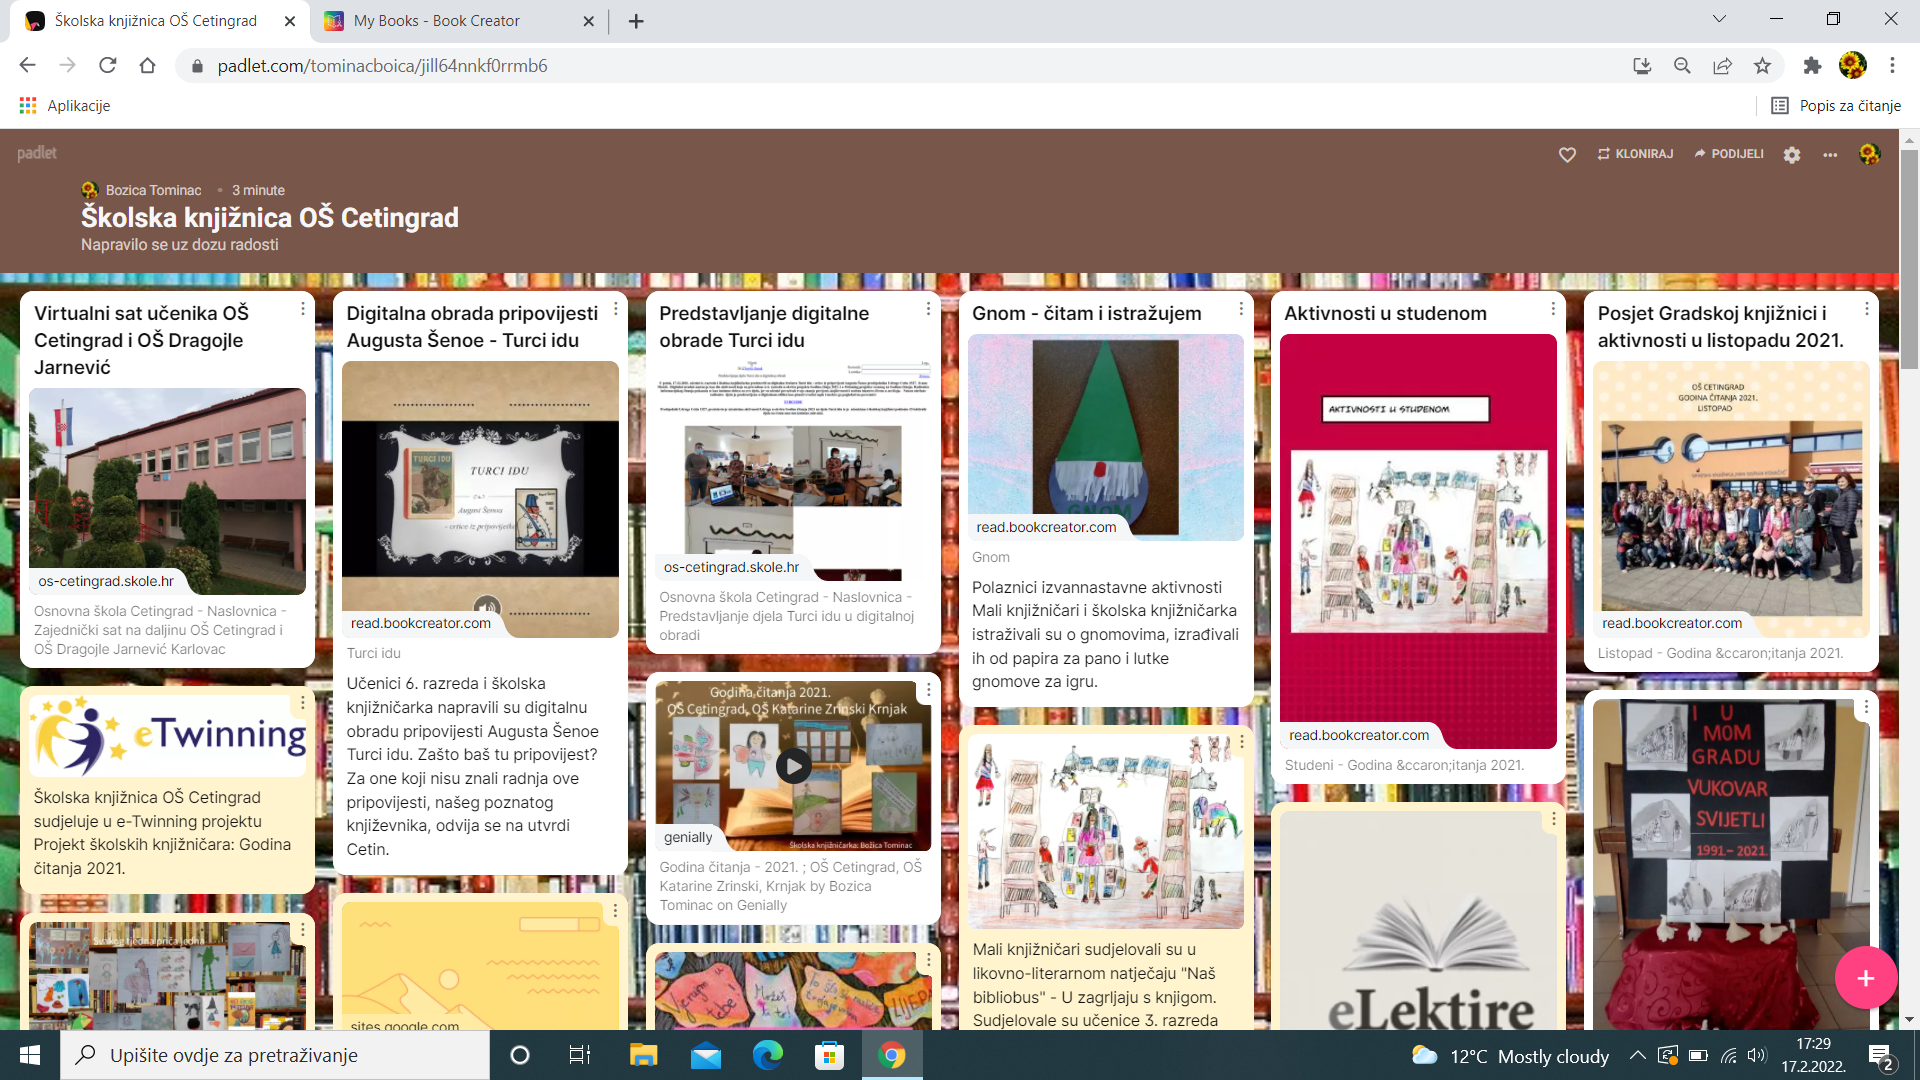Open Chrome three-dot menu
Screen dimensions: 1920x1080
click(x=1892, y=66)
